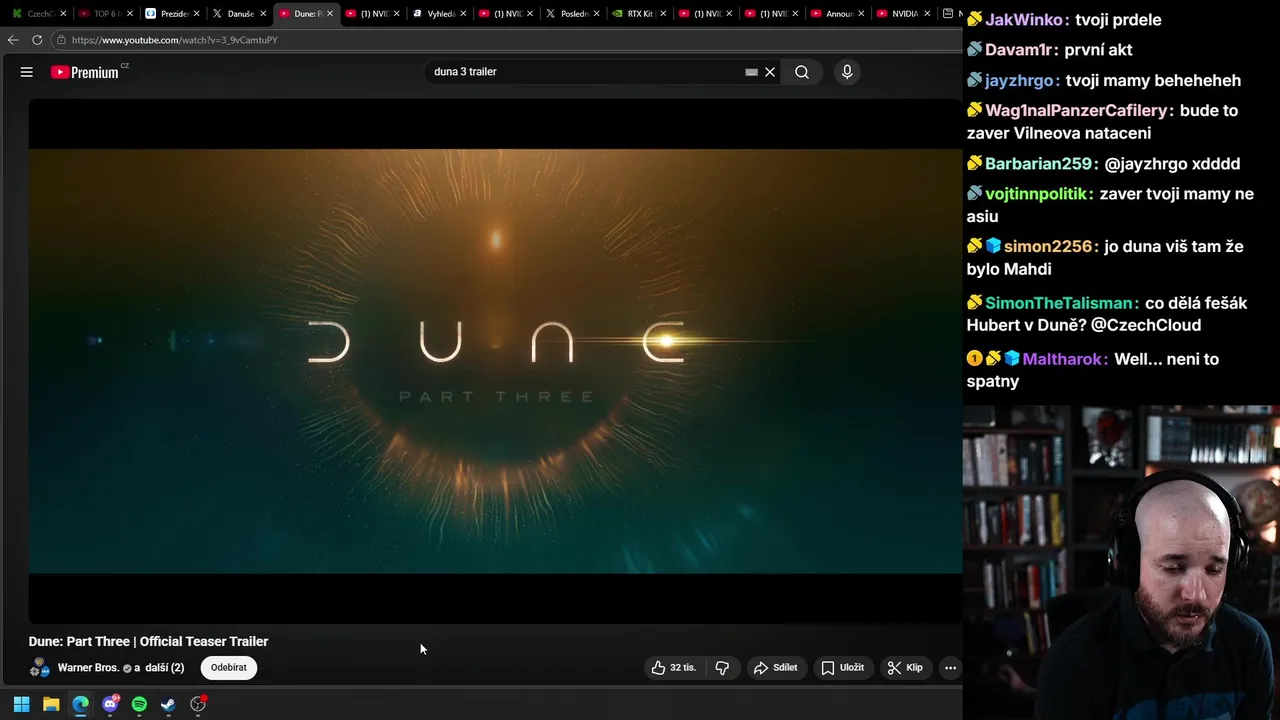Run search with the magnifier button
The width and height of the screenshot is (1280, 720).
(802, 72)
